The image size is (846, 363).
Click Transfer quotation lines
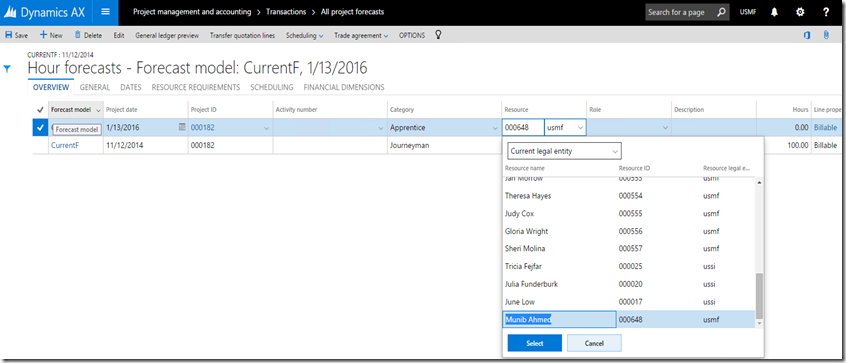tap(243, 36)
